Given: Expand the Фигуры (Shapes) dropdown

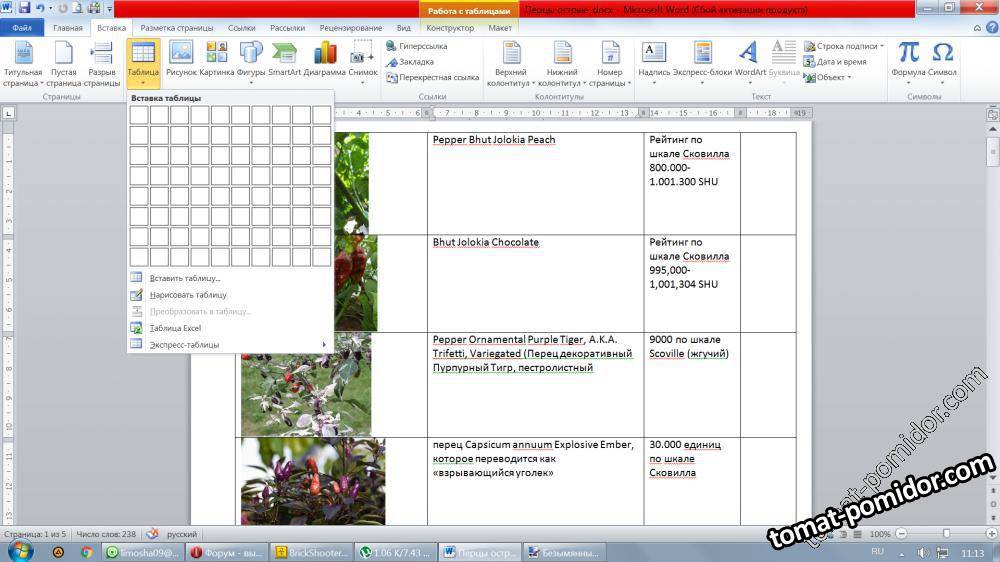Looking at the screenshot, I should pos(250,58).
